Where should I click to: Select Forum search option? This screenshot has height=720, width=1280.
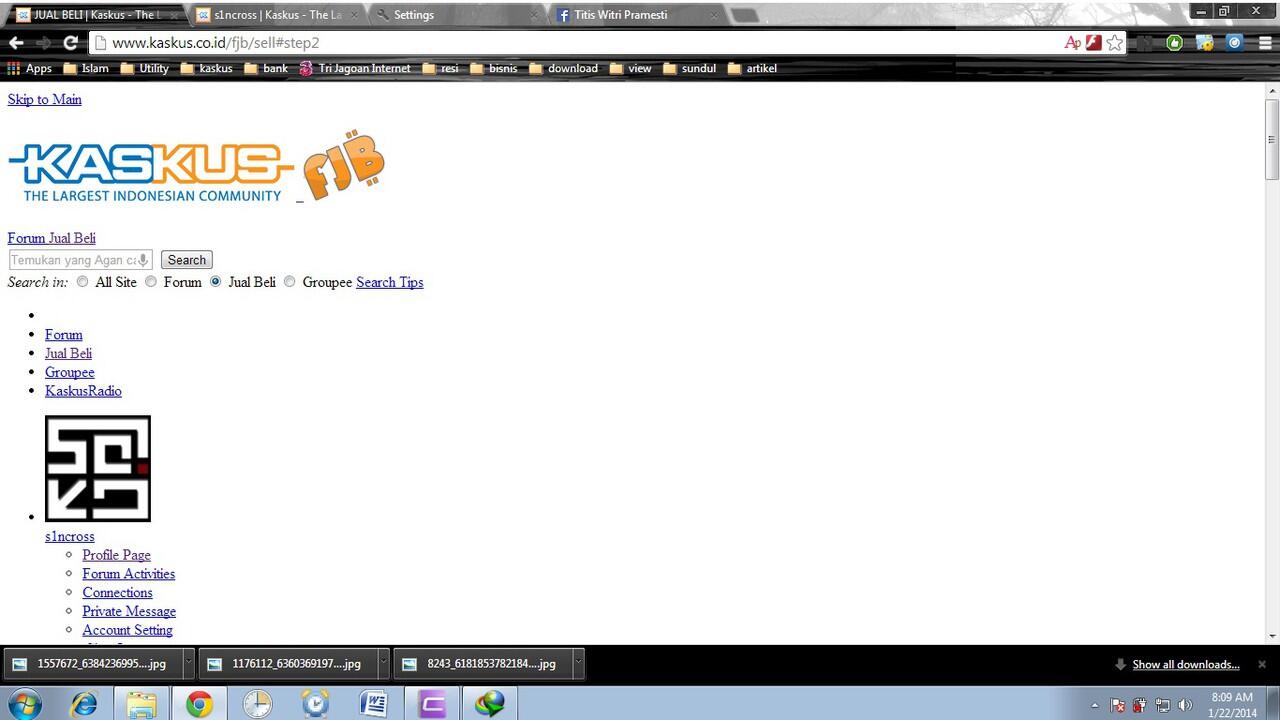point(151,282)
